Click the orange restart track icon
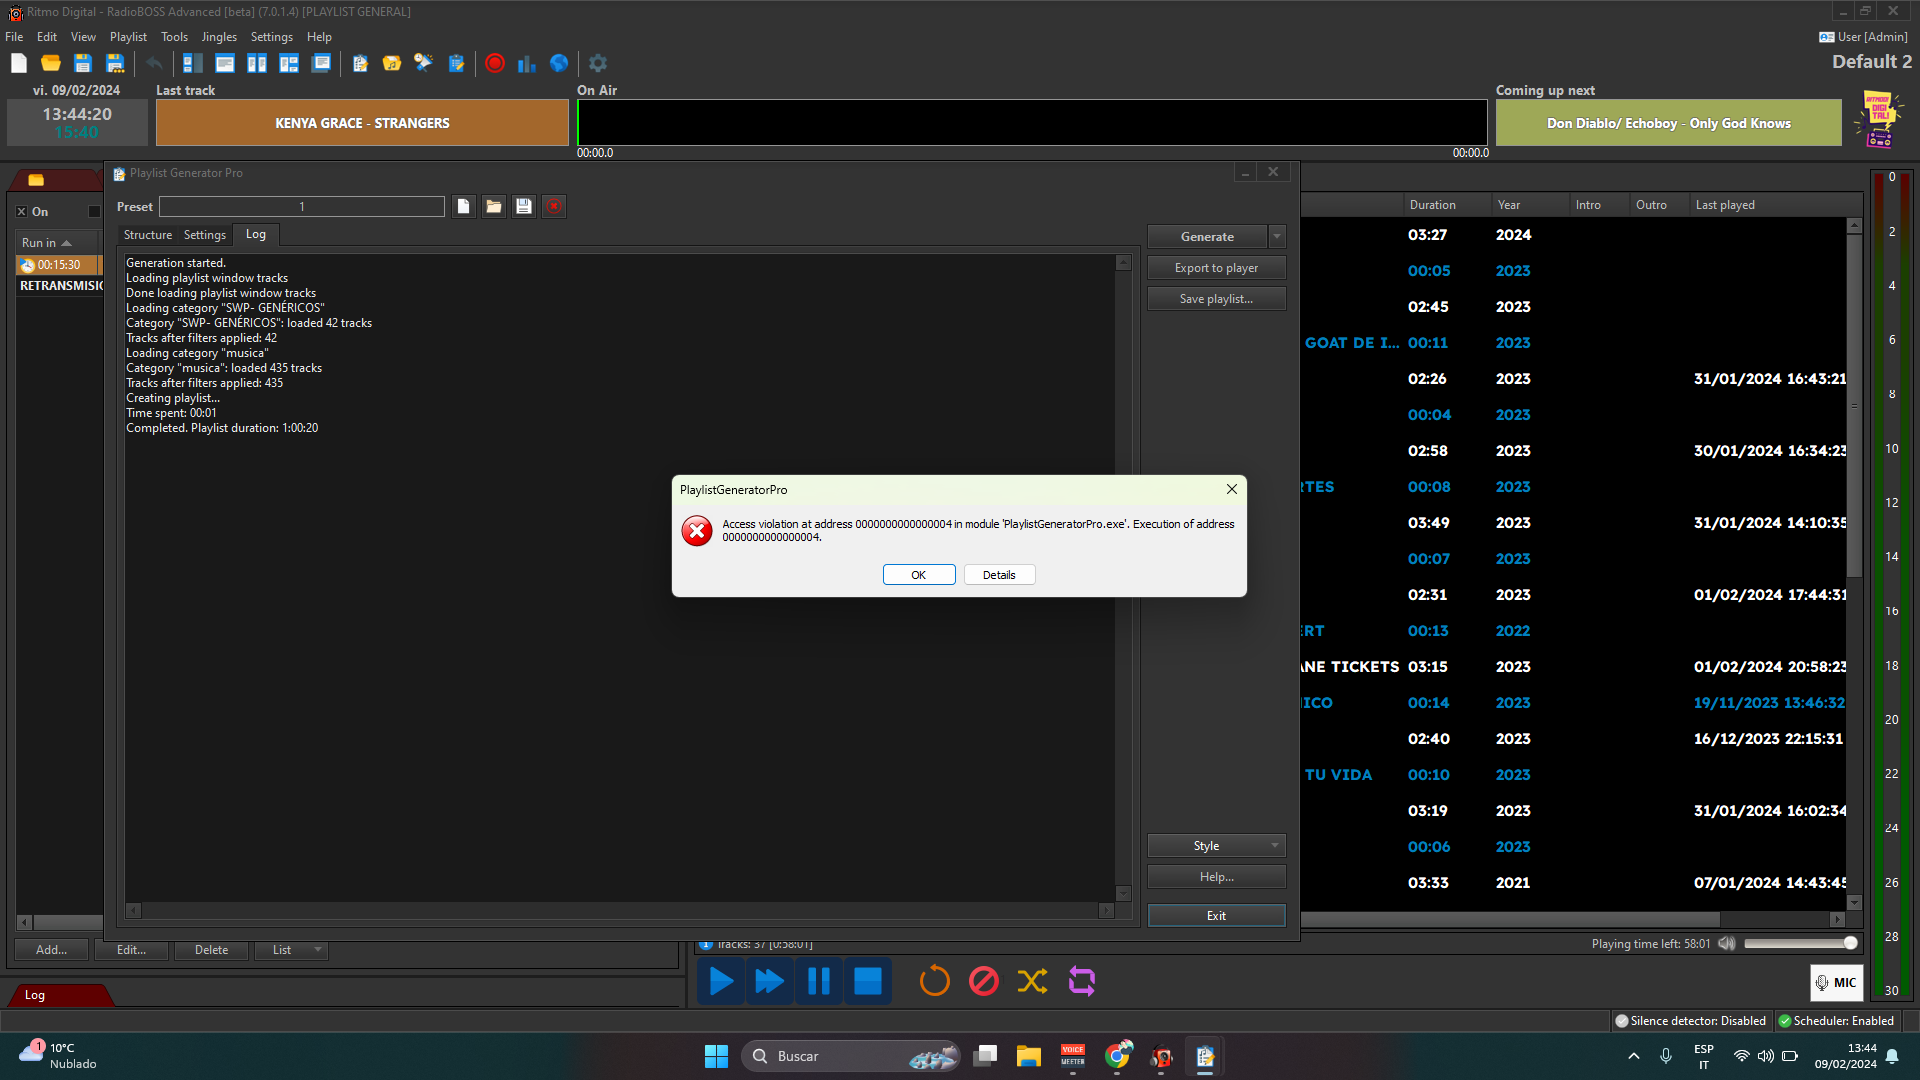The width and height of the screenshot is (1920, 1080). pyautogui.click(x=934, y=981)
